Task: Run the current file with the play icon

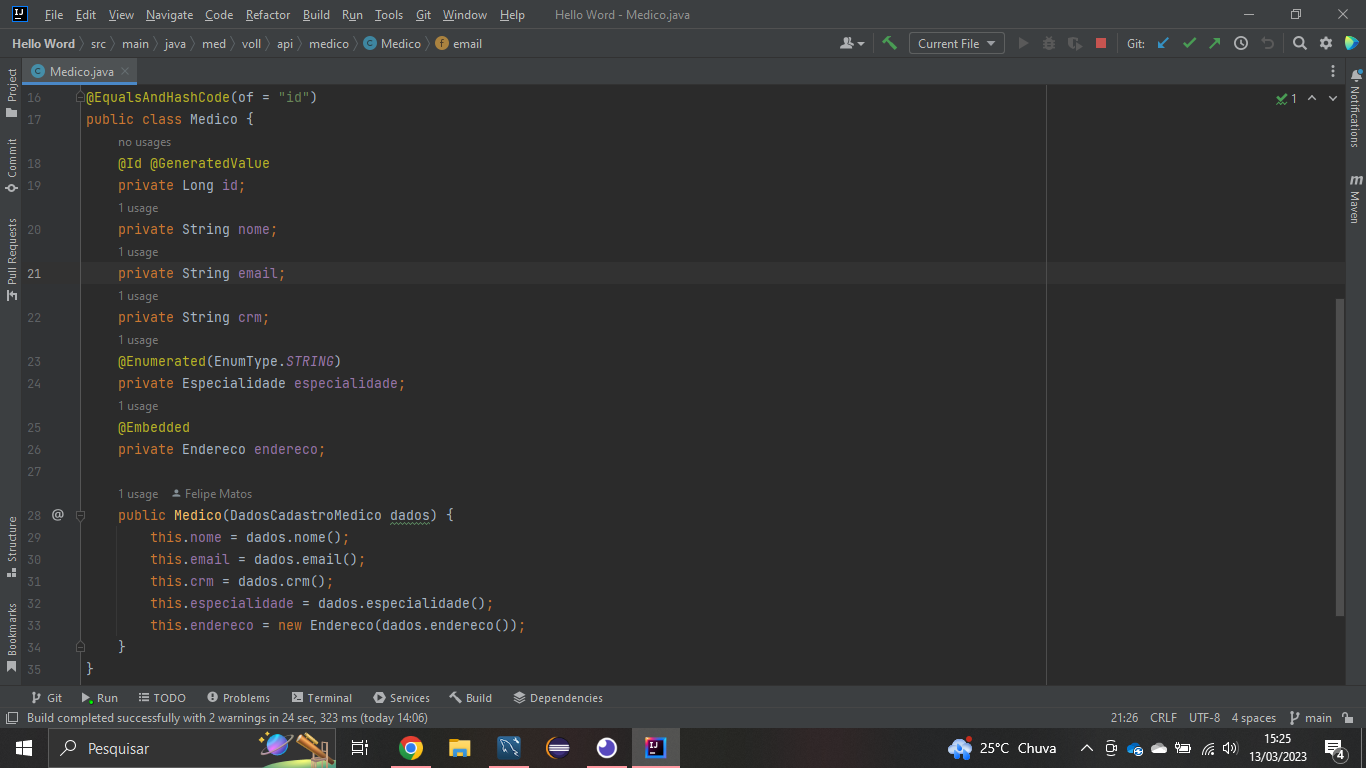Action: [1023, 43]
